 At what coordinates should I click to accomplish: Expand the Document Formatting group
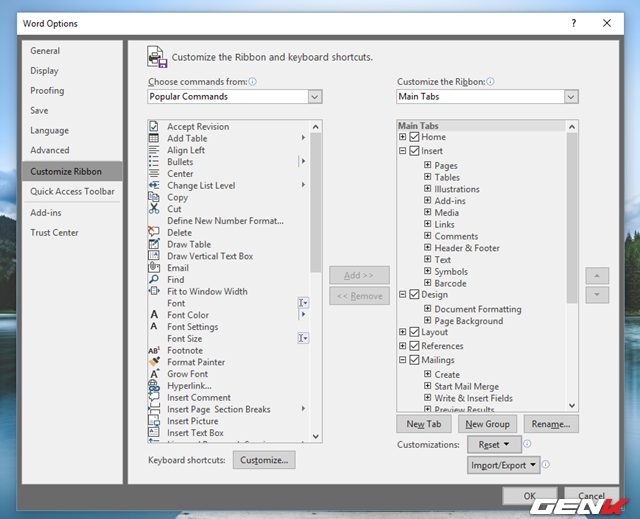pyautogui.click(x=427, y=308)
